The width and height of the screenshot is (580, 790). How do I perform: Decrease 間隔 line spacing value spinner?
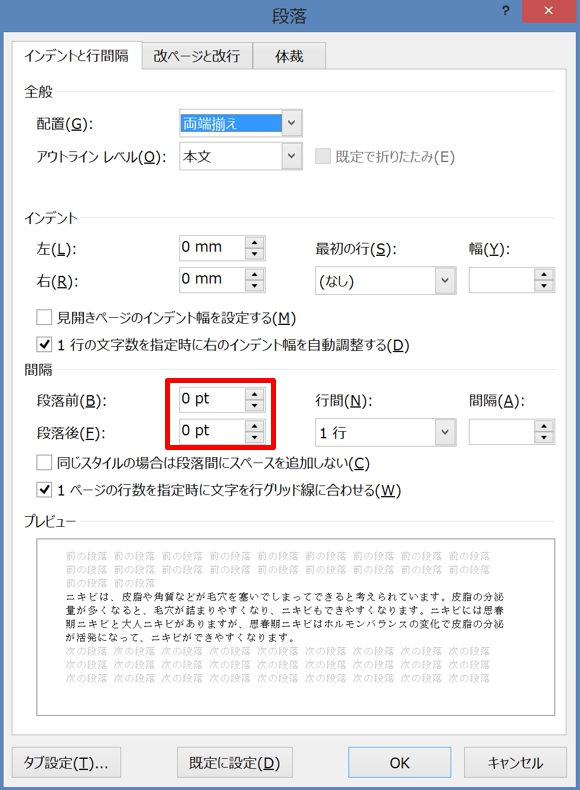[x=544, y=437]
